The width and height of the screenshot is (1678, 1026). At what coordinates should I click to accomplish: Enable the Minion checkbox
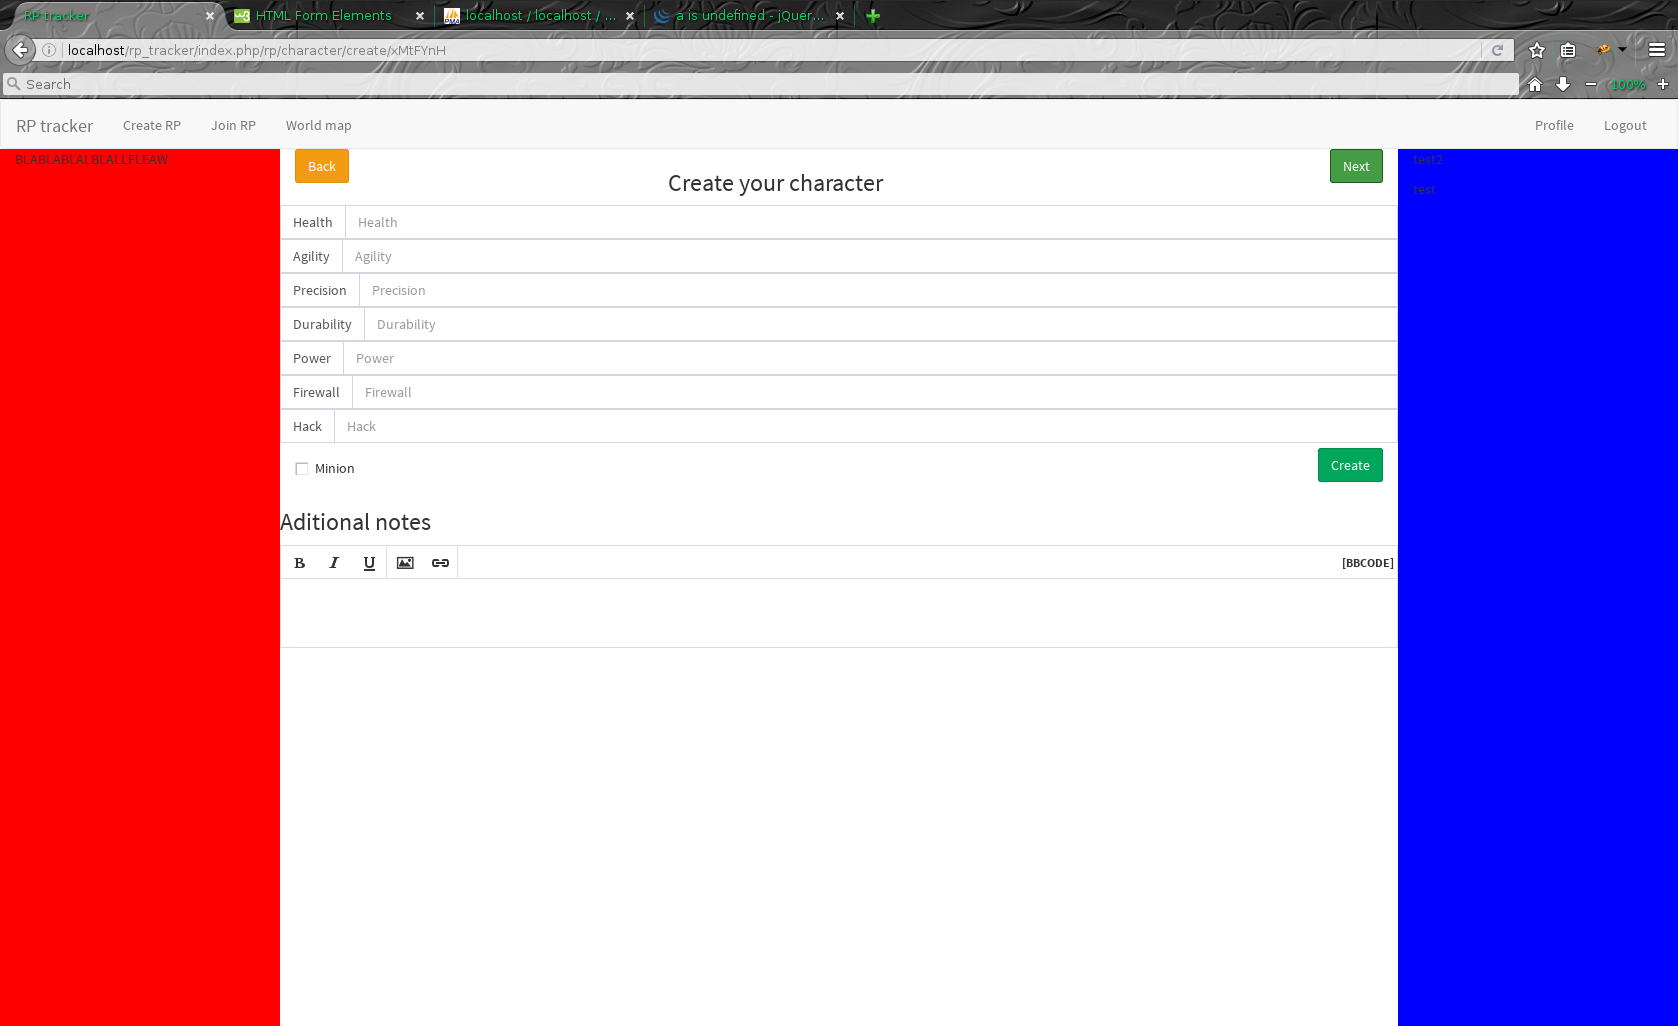tap(301, 469)
